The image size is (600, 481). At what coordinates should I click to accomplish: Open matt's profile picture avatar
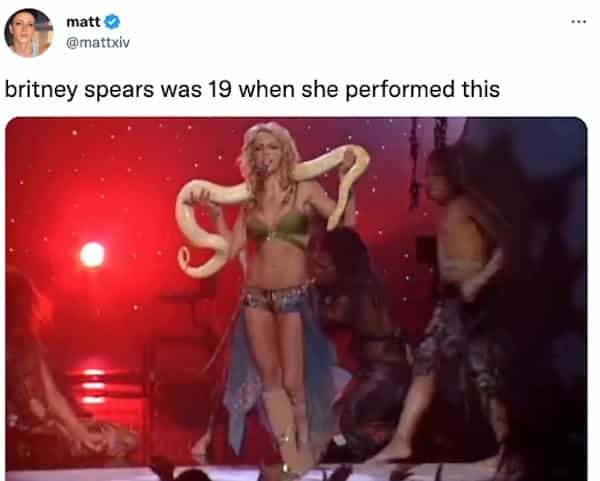point(29,33)
